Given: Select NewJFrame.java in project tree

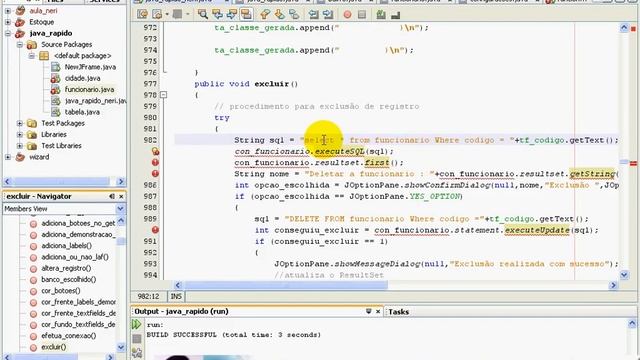Looking at the screenshot, I should coord(90,67).
